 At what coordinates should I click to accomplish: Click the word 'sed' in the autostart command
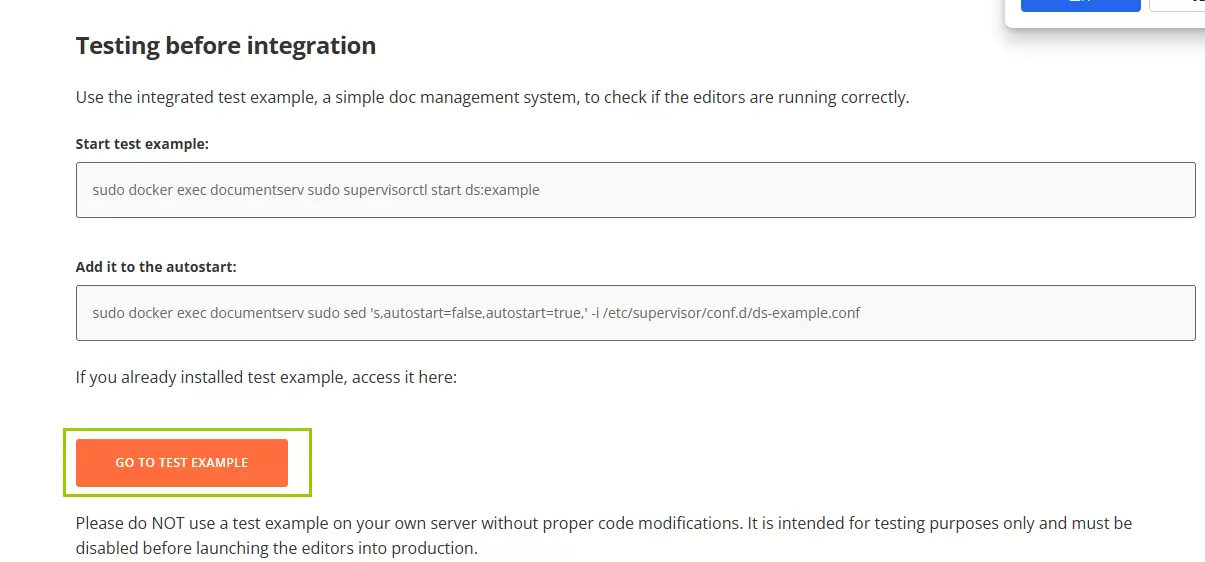click(355, 313)
